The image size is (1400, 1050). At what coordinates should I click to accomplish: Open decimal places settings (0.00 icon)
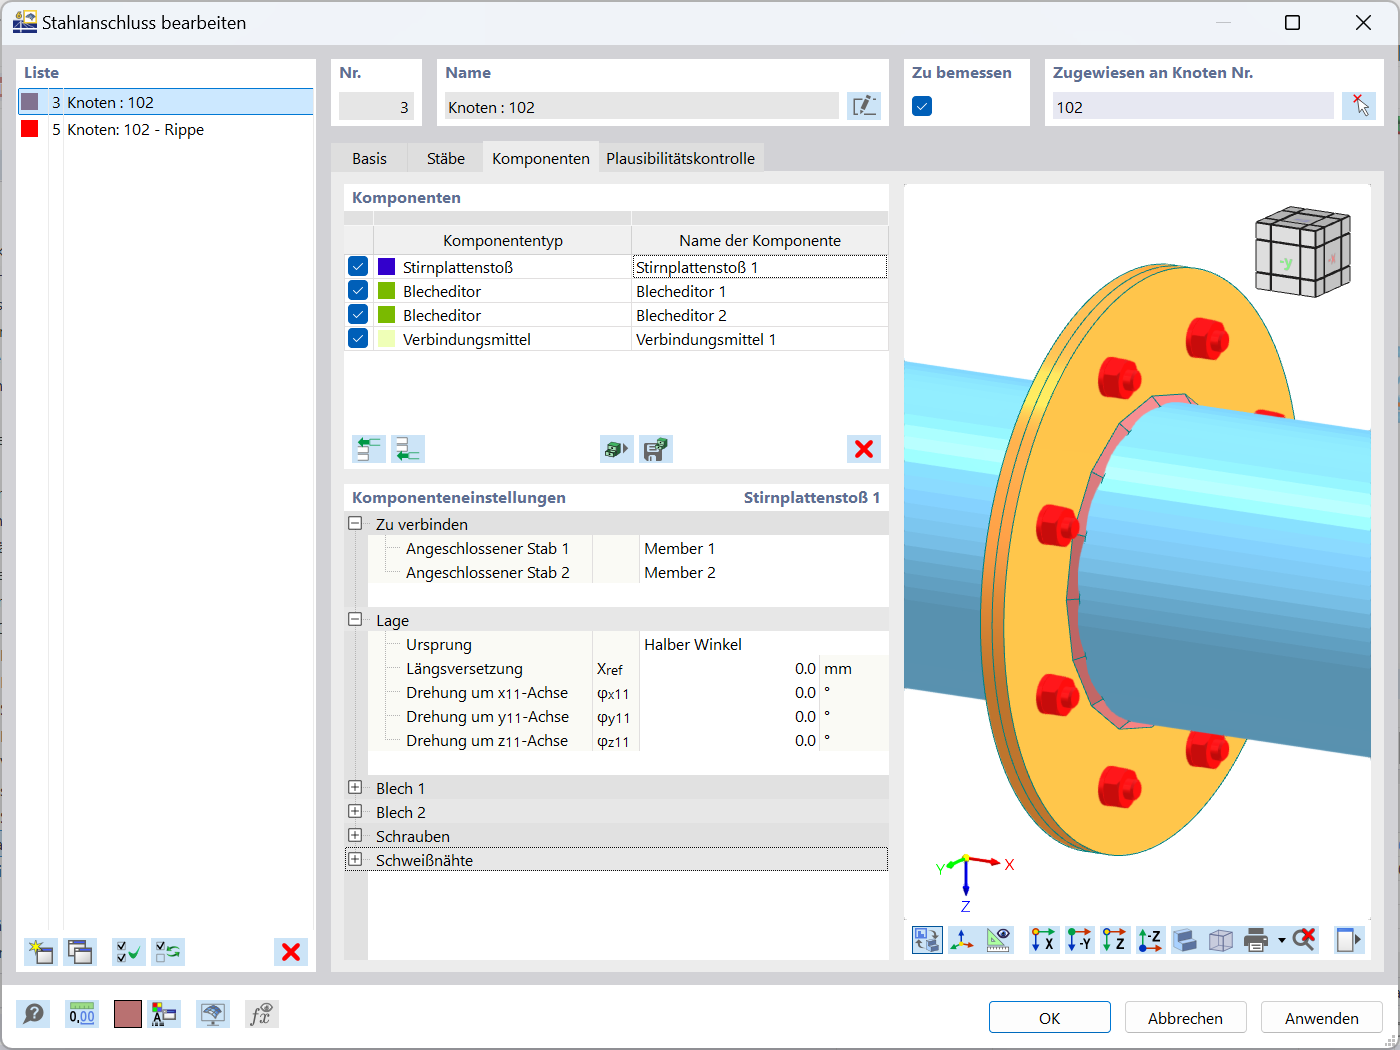[x=81, y=1014]
